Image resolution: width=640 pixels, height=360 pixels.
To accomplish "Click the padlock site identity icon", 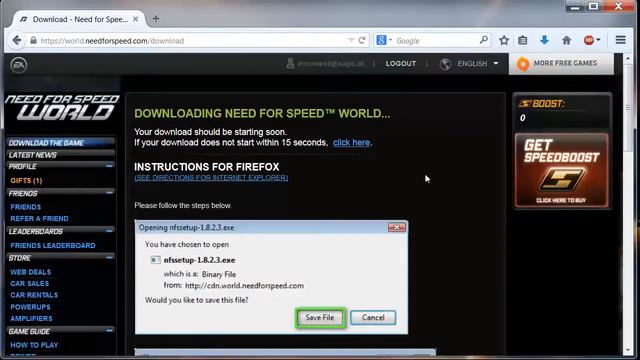I will (x=33, y=40).
